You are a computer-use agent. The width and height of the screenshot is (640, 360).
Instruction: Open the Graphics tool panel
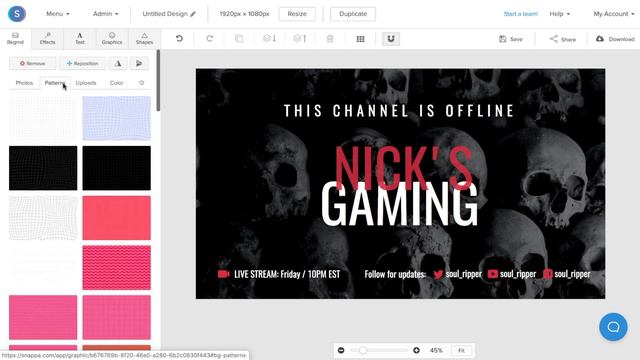coord(112,39)
